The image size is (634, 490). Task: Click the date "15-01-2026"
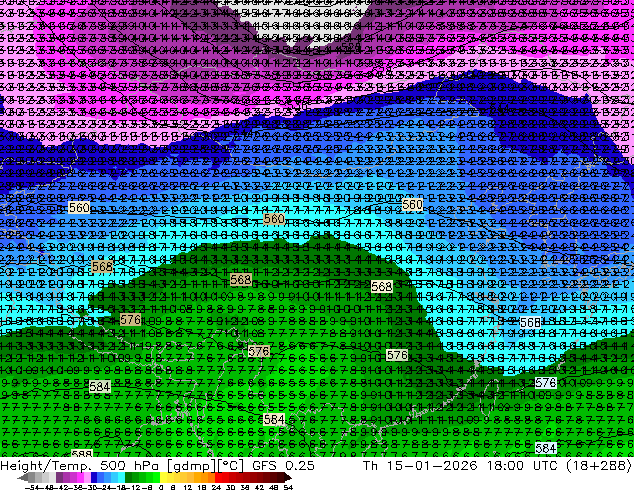[432, 465]
